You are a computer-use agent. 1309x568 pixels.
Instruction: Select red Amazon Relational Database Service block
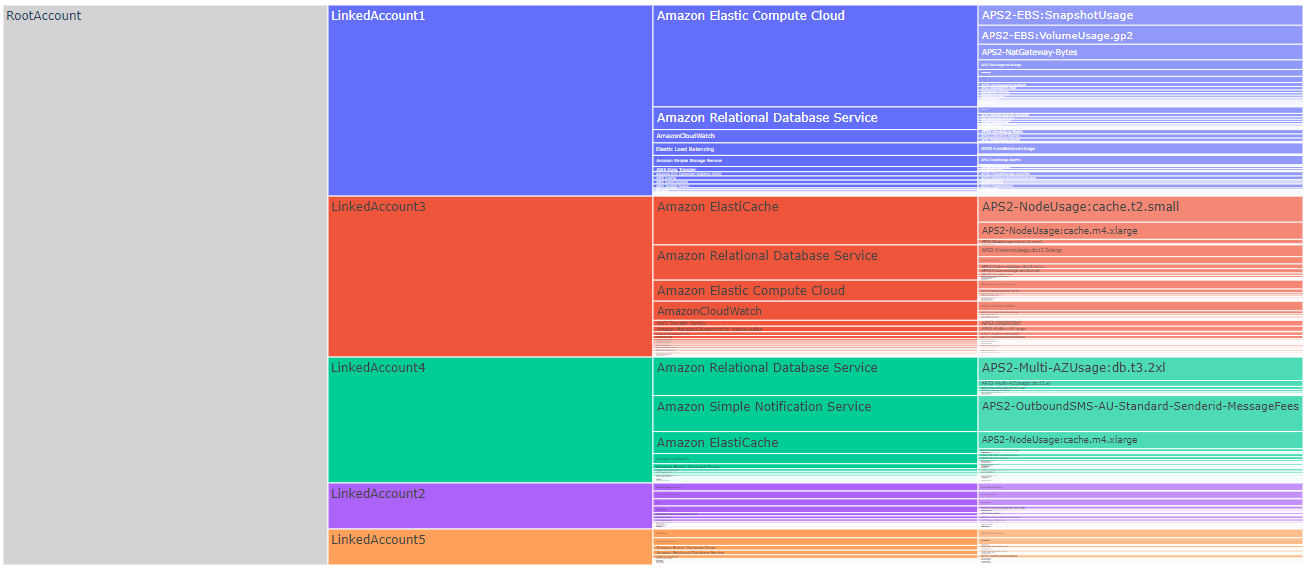[x=815, y=262]
